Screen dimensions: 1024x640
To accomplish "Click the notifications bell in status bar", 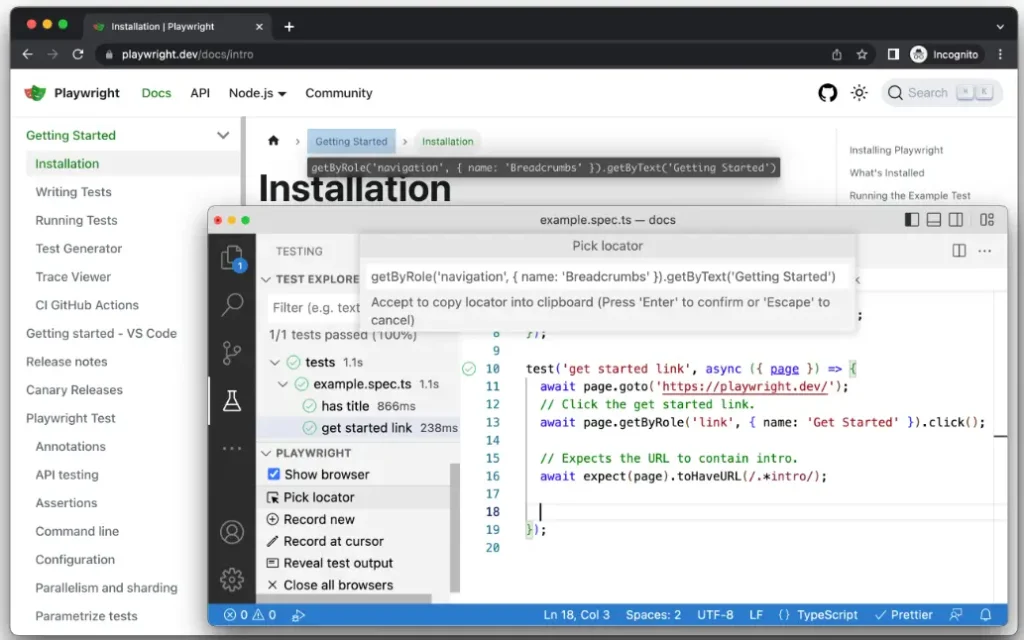I will click(986, 615).
